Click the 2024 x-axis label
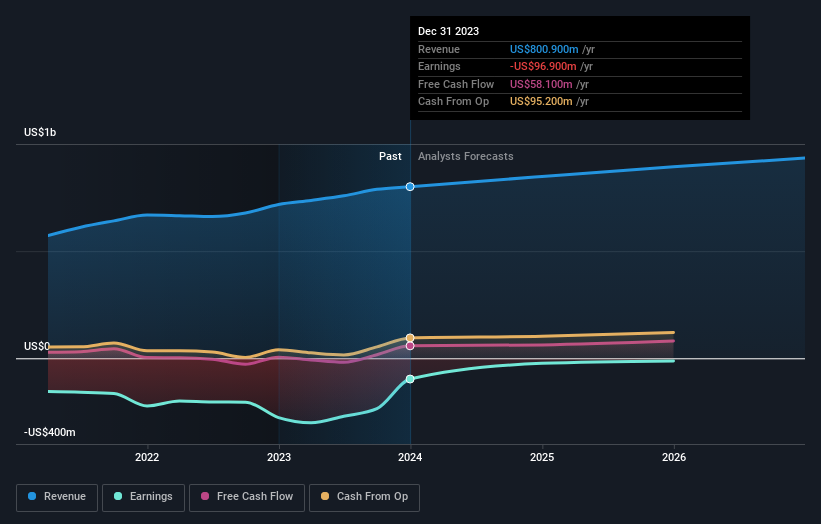The height and width of the screenshot is (524, 821). [410, 458]
